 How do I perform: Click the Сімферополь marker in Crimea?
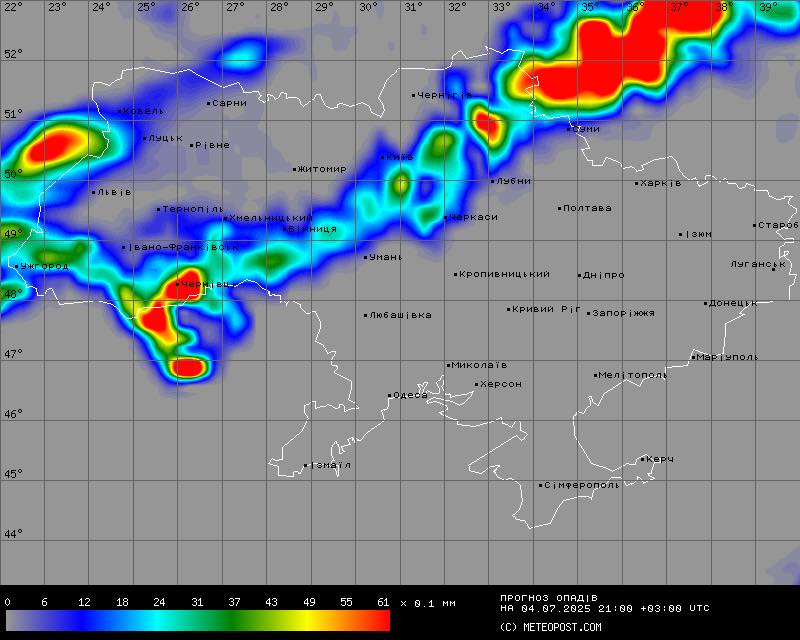[x=541, y=486]
